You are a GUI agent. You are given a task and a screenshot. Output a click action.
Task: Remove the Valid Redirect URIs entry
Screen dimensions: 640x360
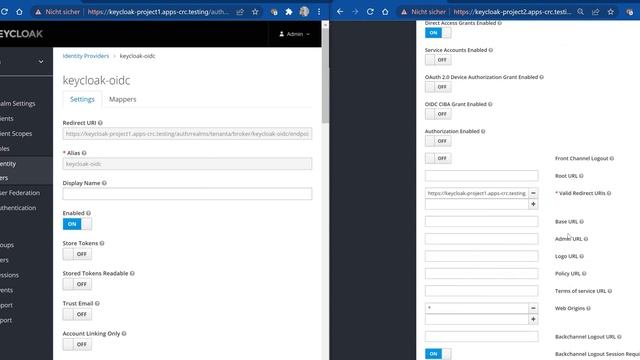533,193
